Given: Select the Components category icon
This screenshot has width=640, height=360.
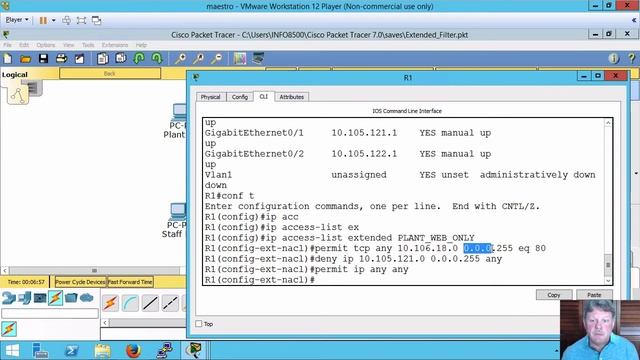Looking at the screenshot, I should [40, 298].
